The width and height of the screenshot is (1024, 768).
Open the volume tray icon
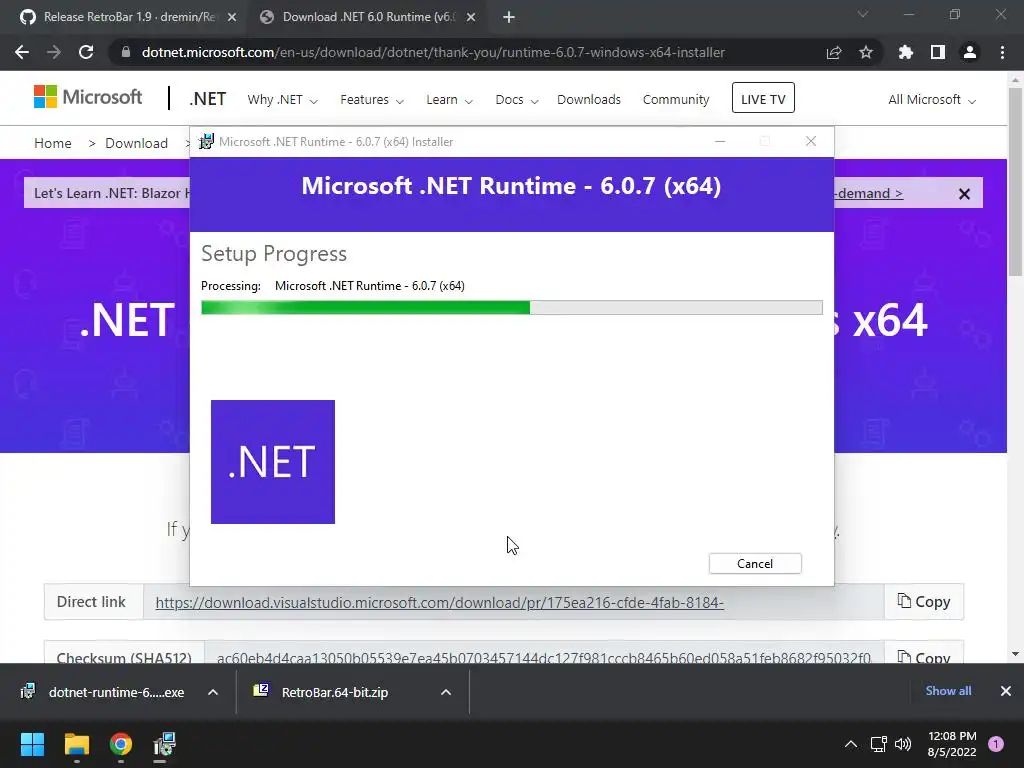pos(903,744)
